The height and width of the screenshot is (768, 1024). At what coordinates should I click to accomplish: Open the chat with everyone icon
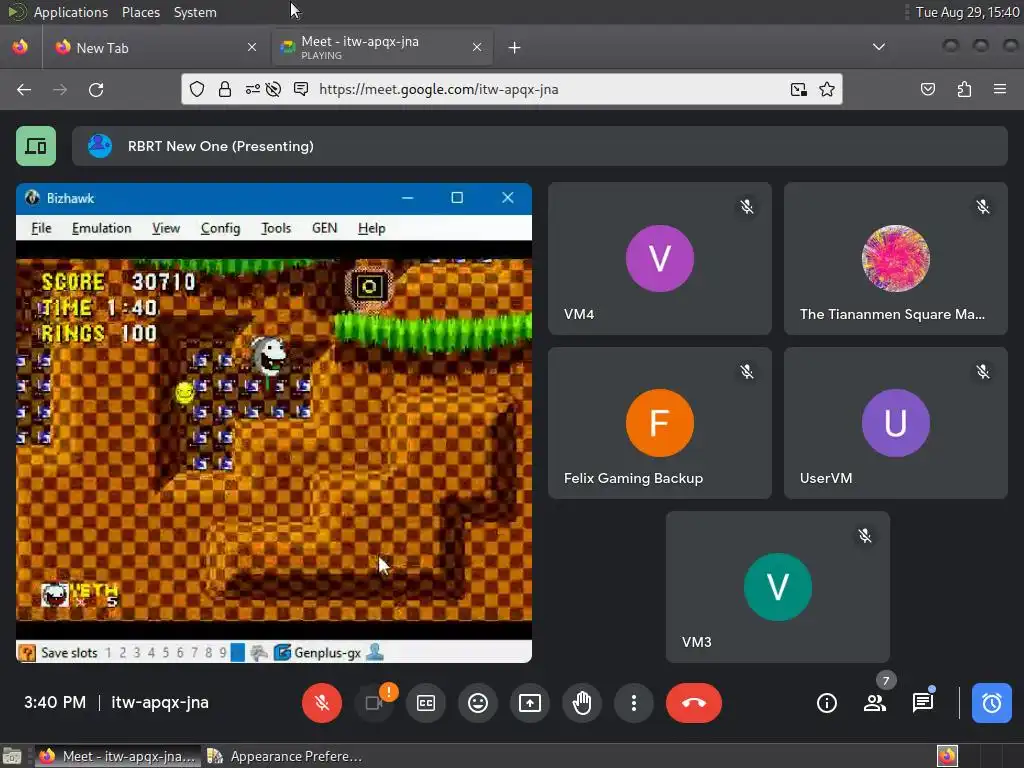click(x=923, y=703)
